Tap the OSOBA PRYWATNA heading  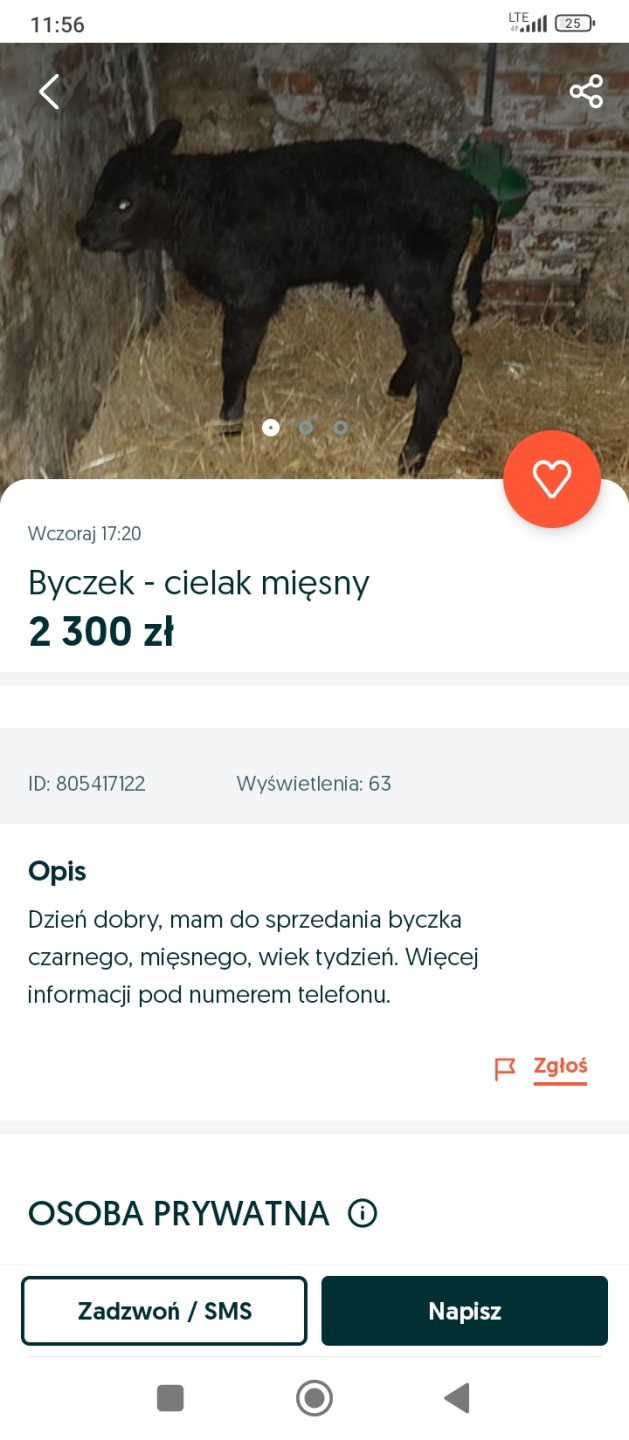pos(178,1214)
